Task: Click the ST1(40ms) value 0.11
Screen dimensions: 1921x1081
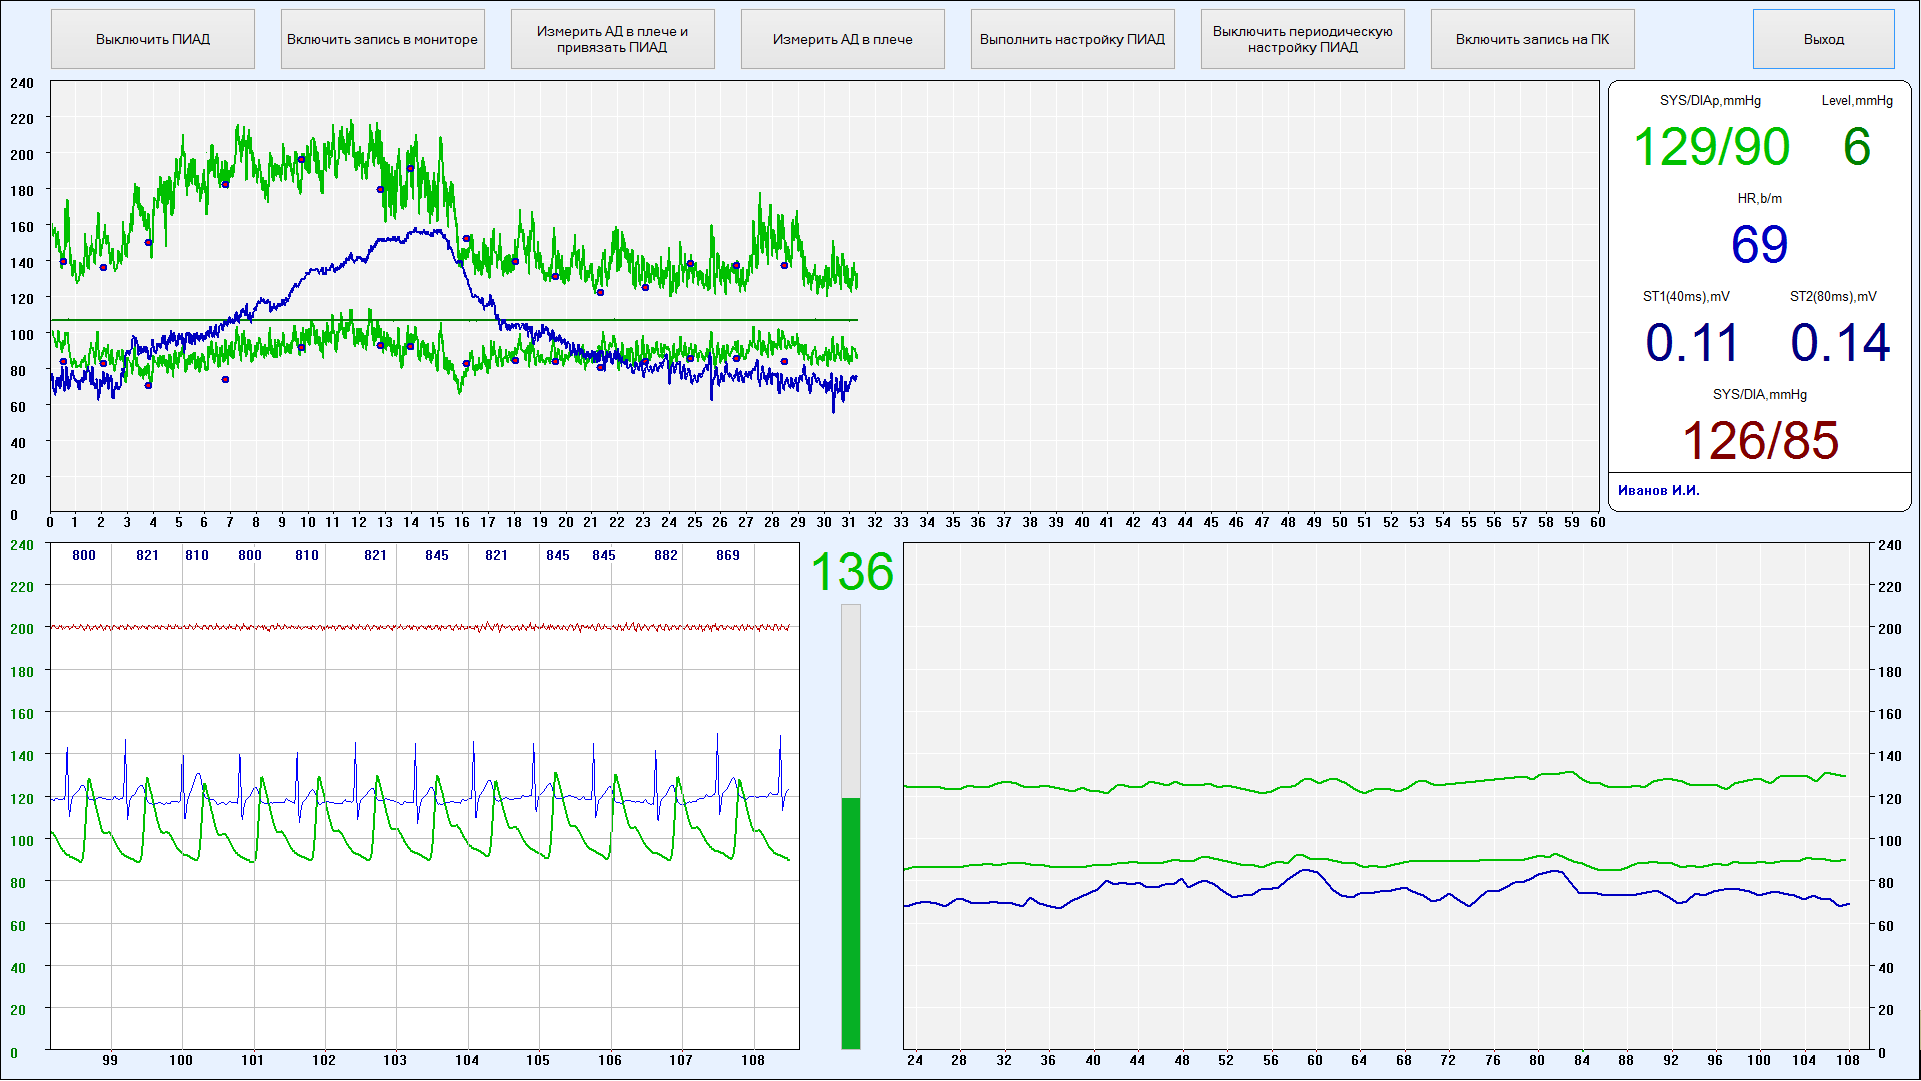Action: (x=1692, y=343)
